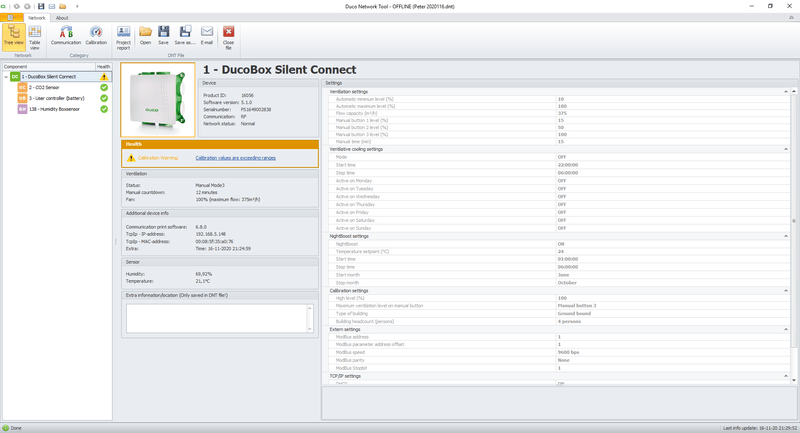The height and width of the screenshot is (433, 800).
Task: Click the Flow capacity value 375
Action: (x=562, y=113)
